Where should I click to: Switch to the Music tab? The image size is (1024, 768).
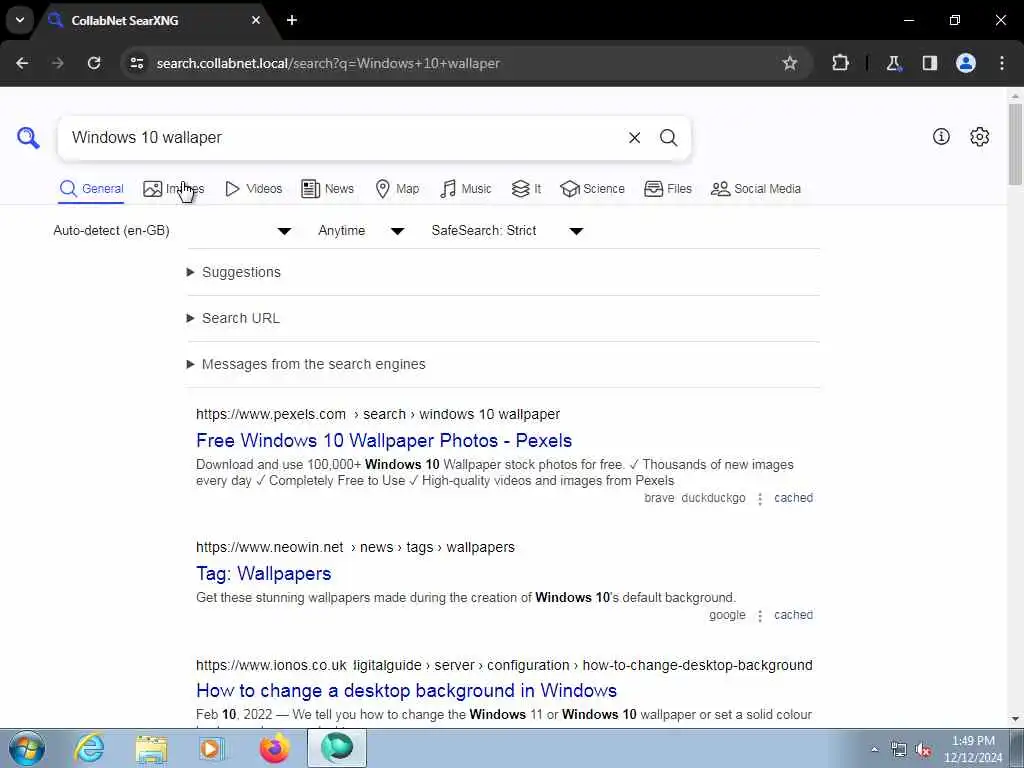pos(466,189)
